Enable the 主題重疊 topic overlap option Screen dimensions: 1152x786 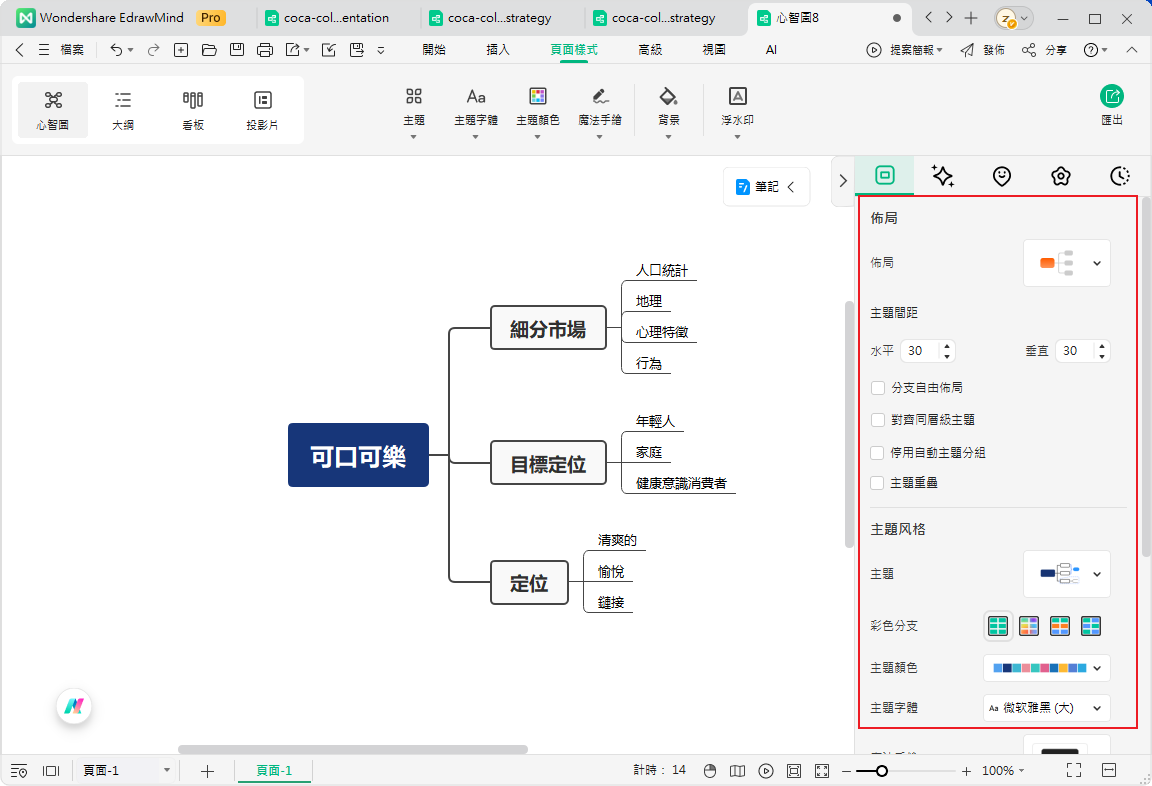click(x=877, y=482)
